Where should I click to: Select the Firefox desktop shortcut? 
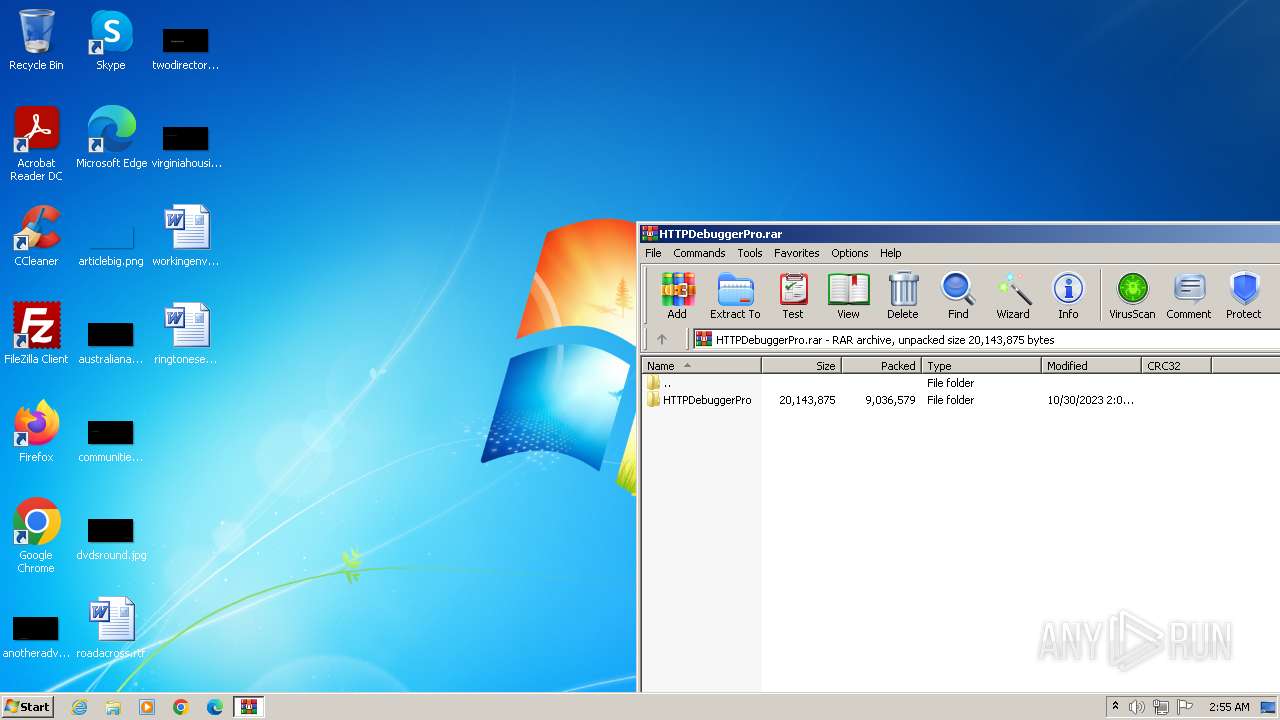(36, 432)
